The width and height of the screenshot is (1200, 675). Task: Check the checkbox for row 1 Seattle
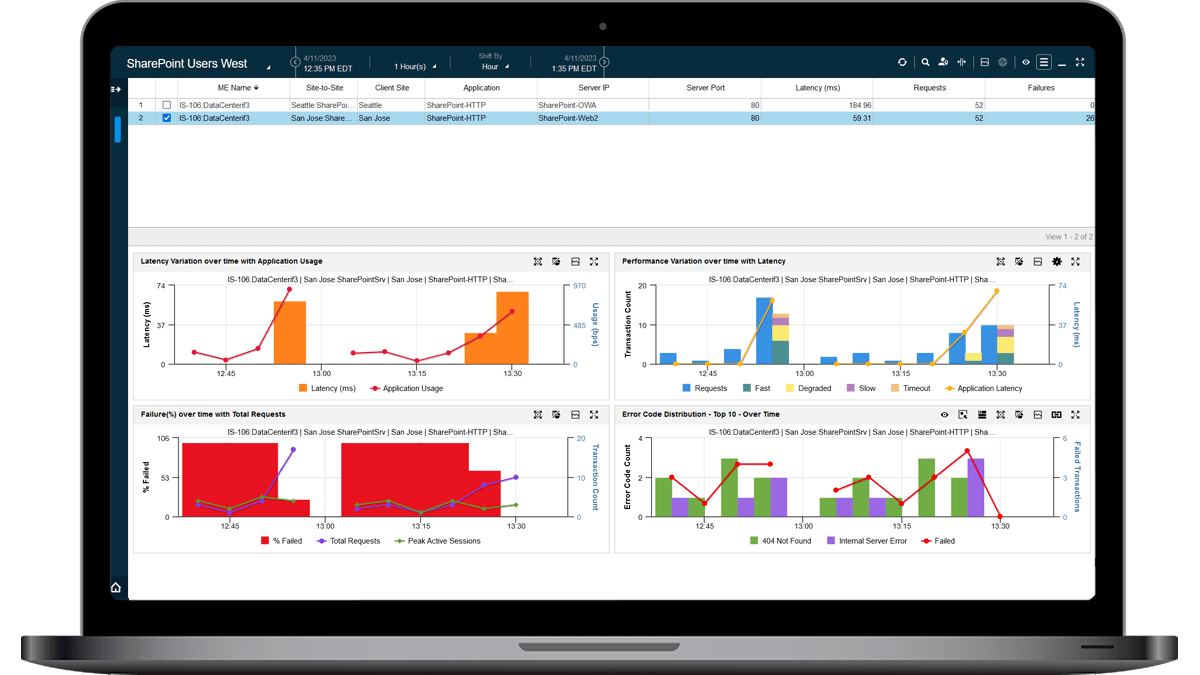(167, 105)
